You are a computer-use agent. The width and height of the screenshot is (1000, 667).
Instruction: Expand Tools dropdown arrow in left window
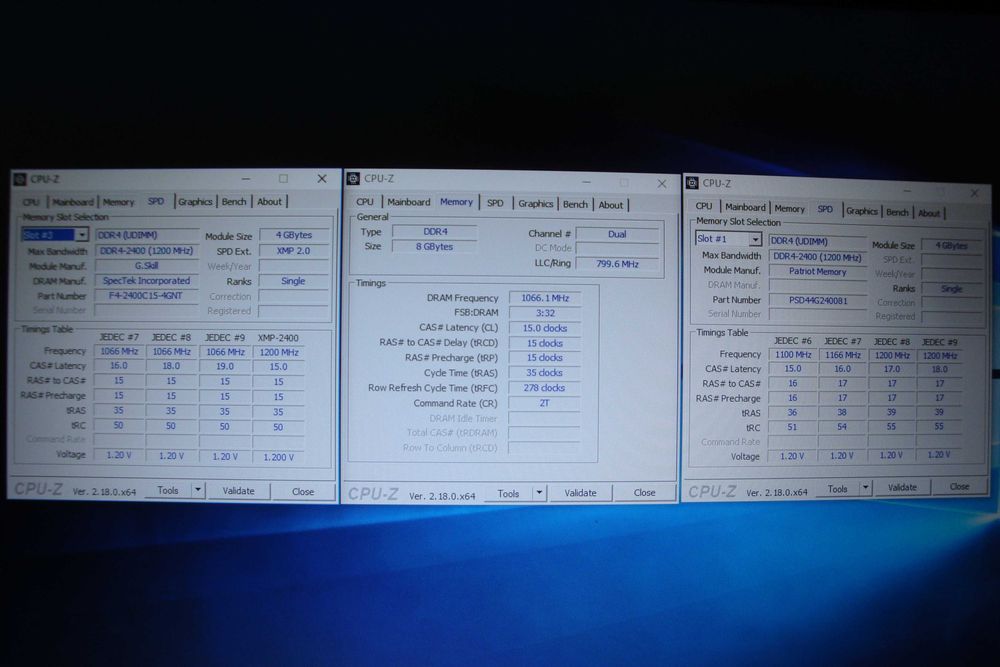(198, 490)
